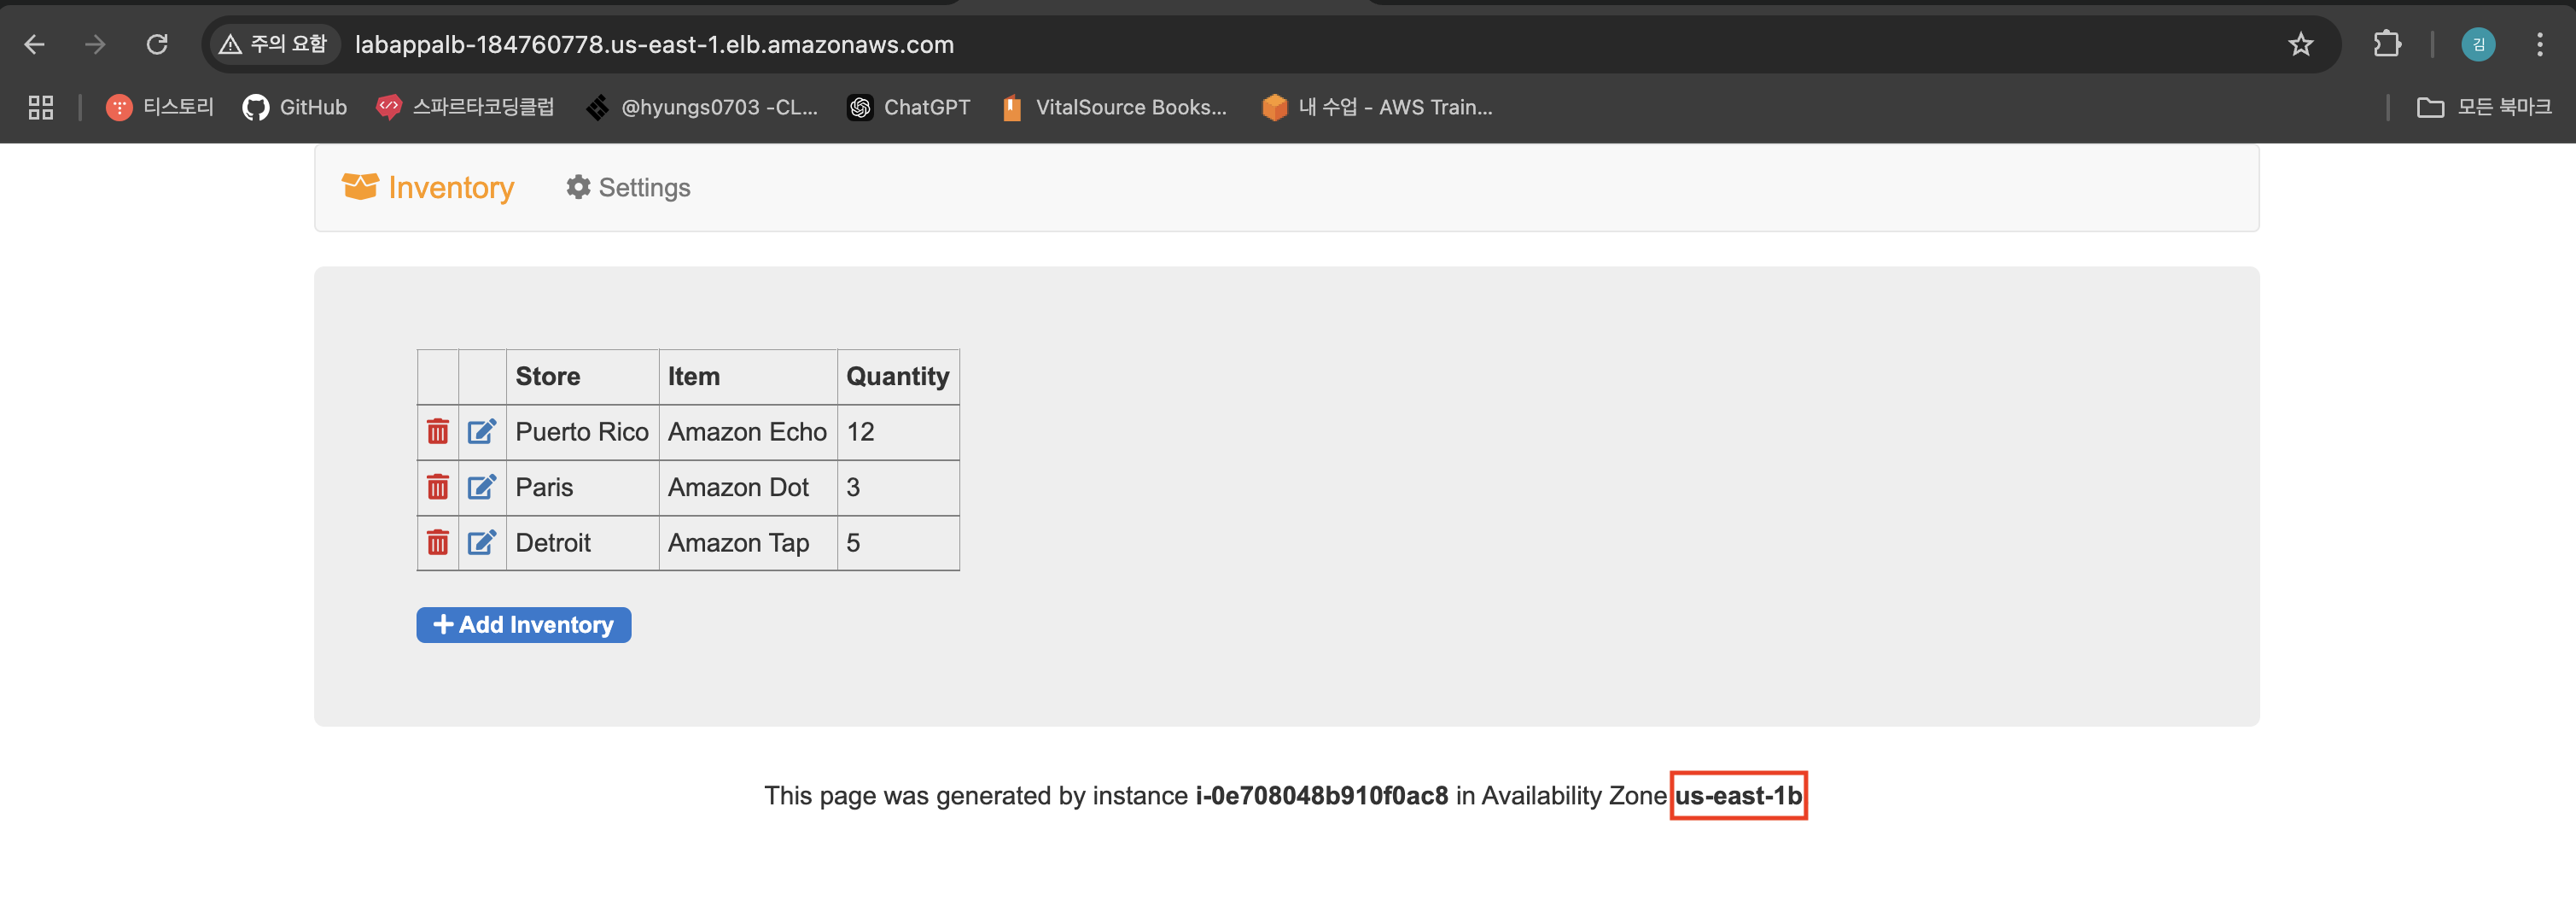Open the ChatGPT bookmark
The image size is (2576, 912).
coord(909,107)
